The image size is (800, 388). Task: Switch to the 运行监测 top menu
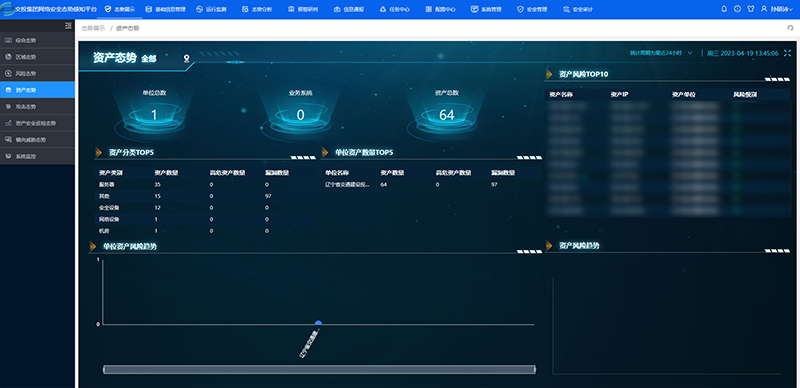[211, 9]
